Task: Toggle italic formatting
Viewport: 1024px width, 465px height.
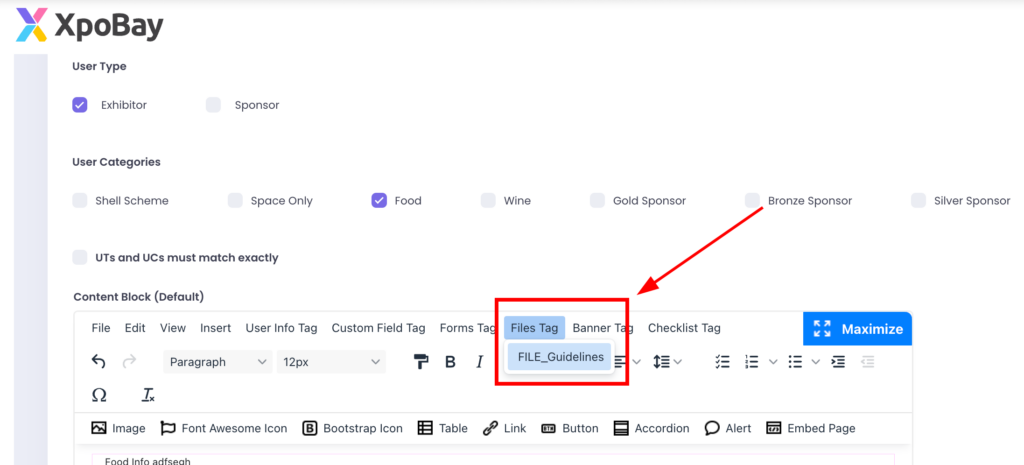Action: 479,362
